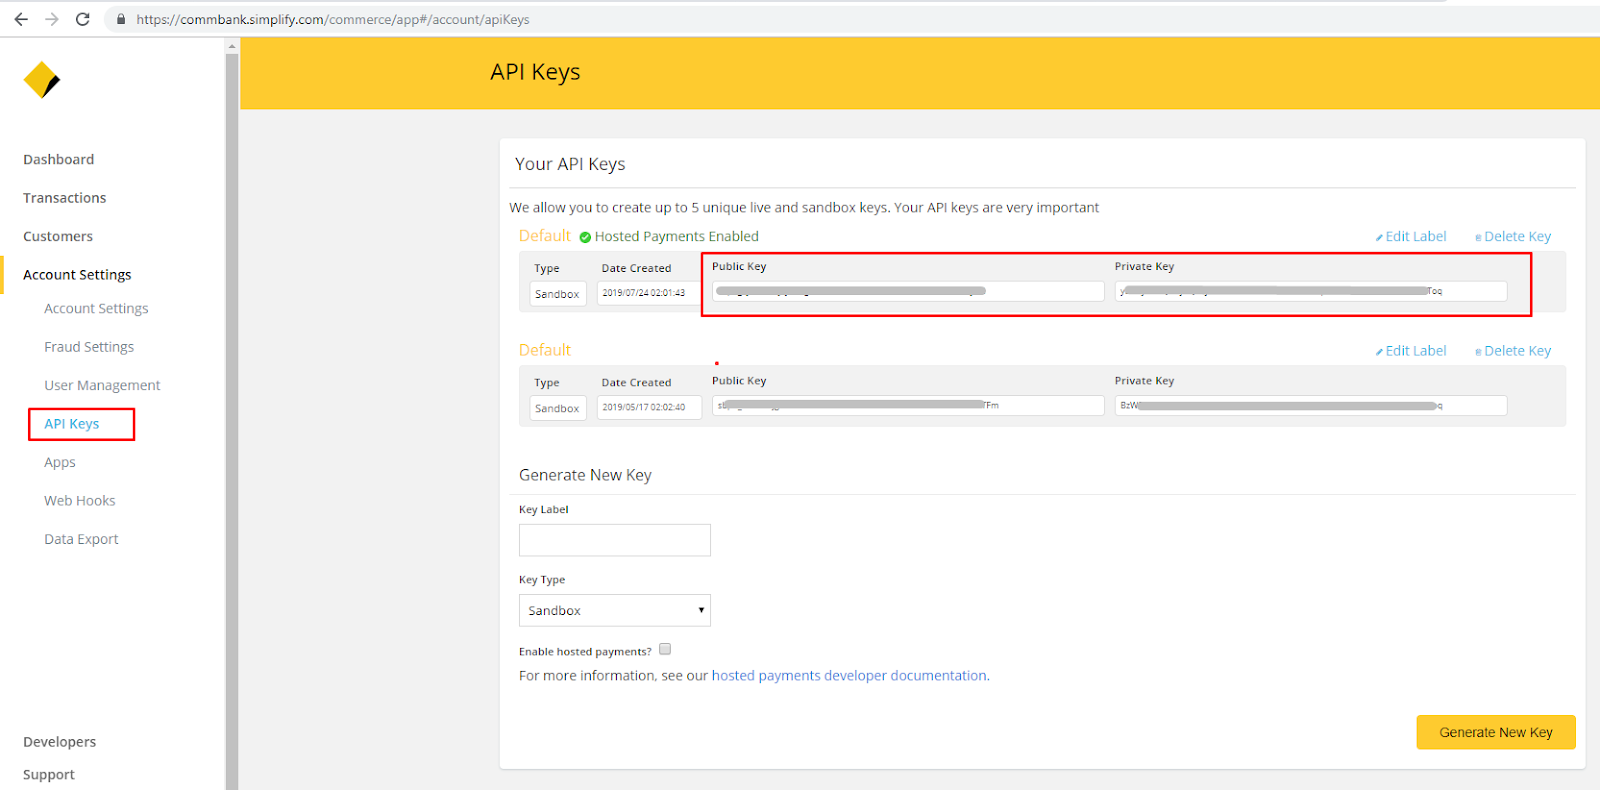Viewport: 1600px width, 790px height.
Task: Open Web Hooks sub-item
Action: tap(80, 500)
